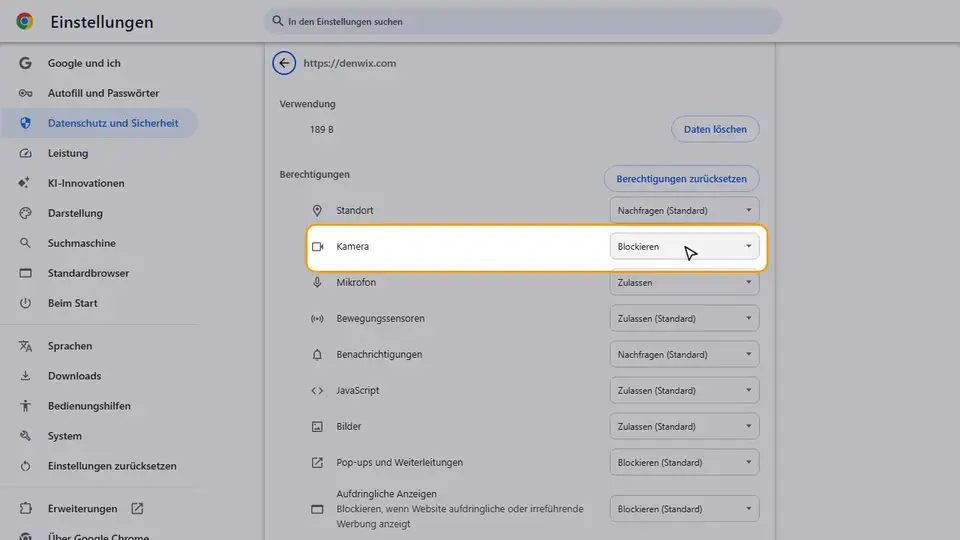Image resolution: width=960 pixels, height=540 pixels.
Task: Open the Aufdringliche Anzeigen dropdown
Action: click(x=684, y=509)
